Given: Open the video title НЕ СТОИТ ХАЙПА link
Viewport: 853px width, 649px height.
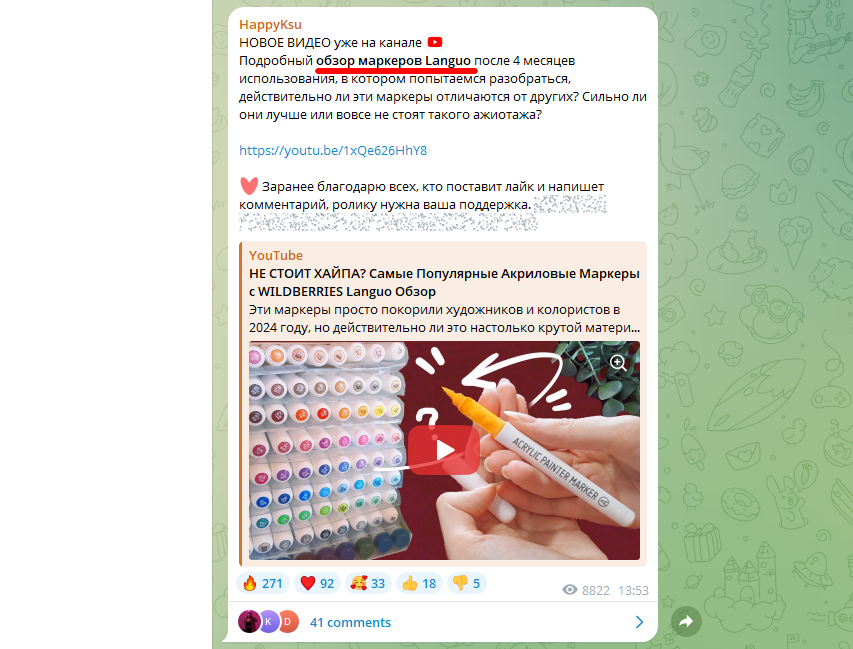Looking at the screenshot, I should click(x=444, y=282).
